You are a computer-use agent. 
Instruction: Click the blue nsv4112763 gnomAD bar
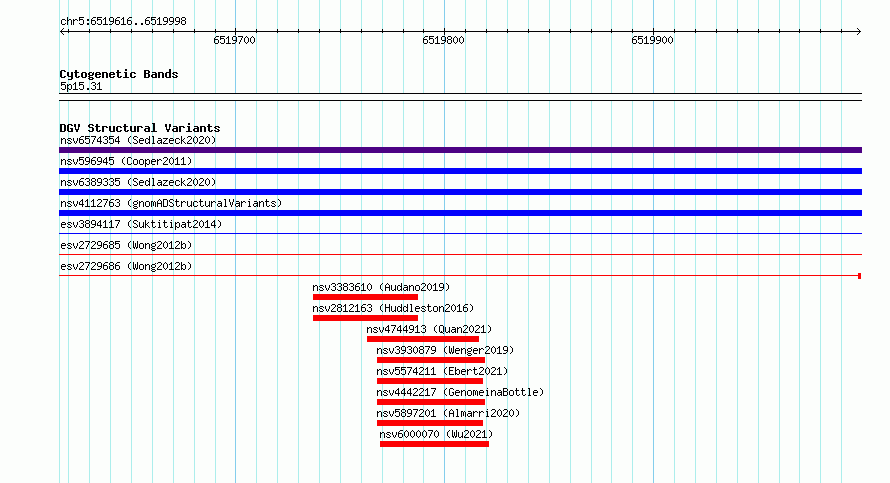[460, 213]
